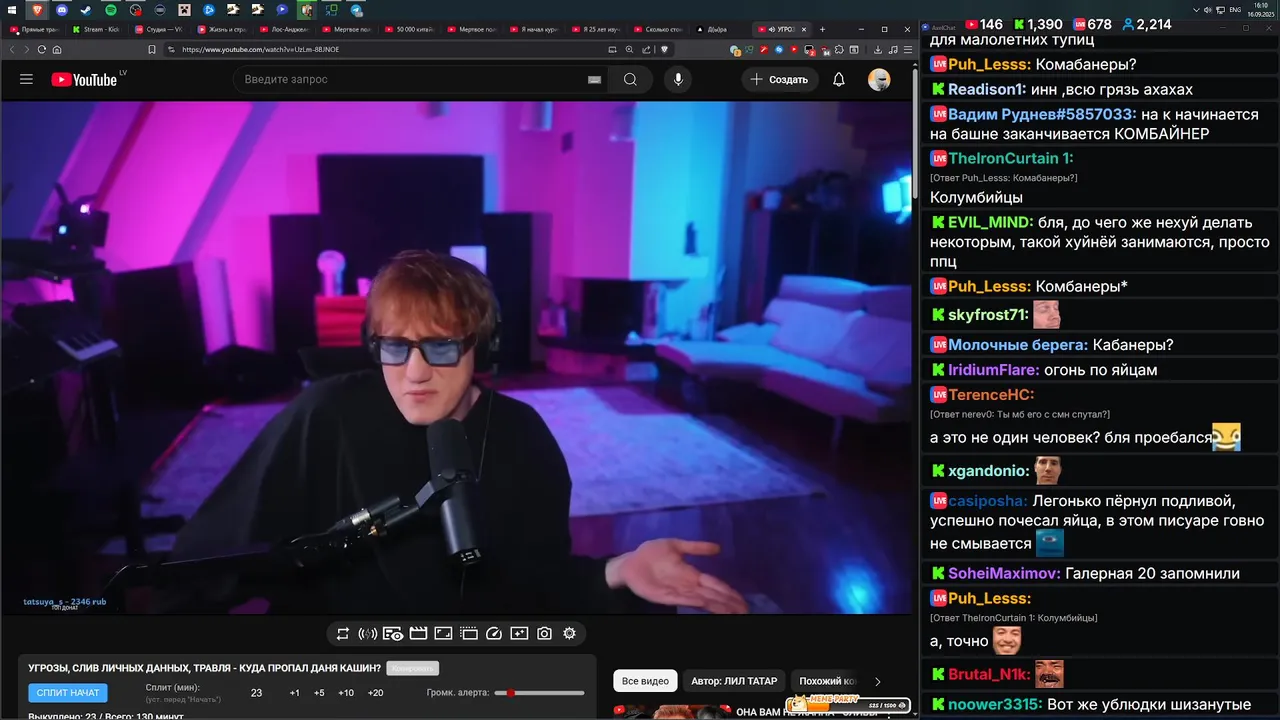Click the ENG language indicator in tray
Image resolution: width=1280 pixels, height=720 pixels.
point(1235,9)
